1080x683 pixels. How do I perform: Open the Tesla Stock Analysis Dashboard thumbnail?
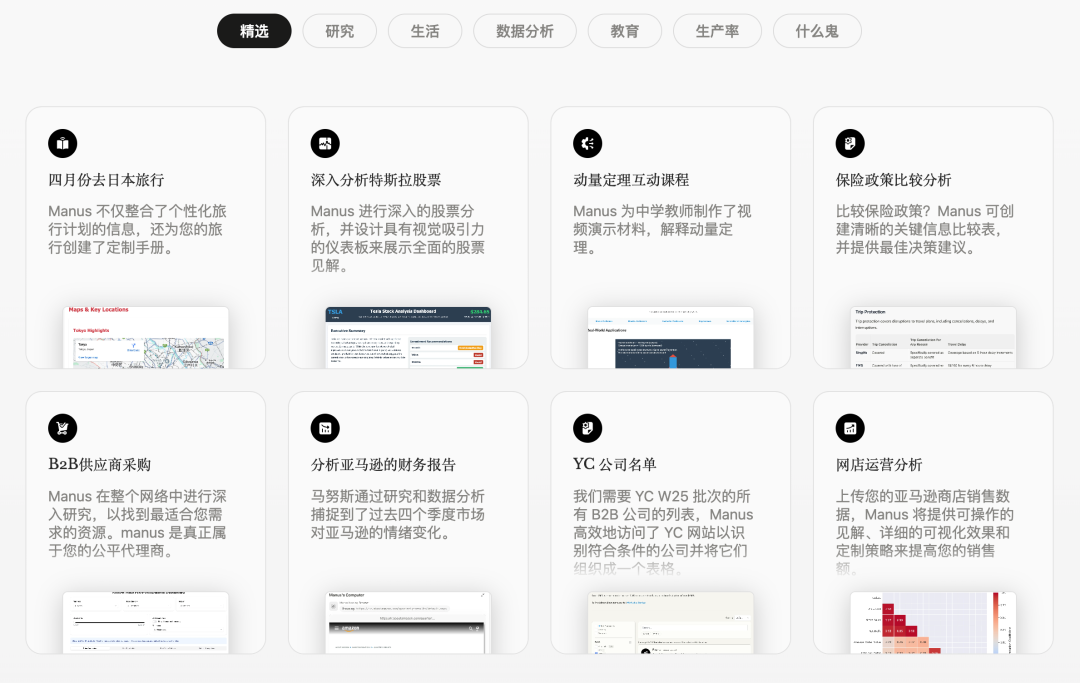click(x=408, y=337)
